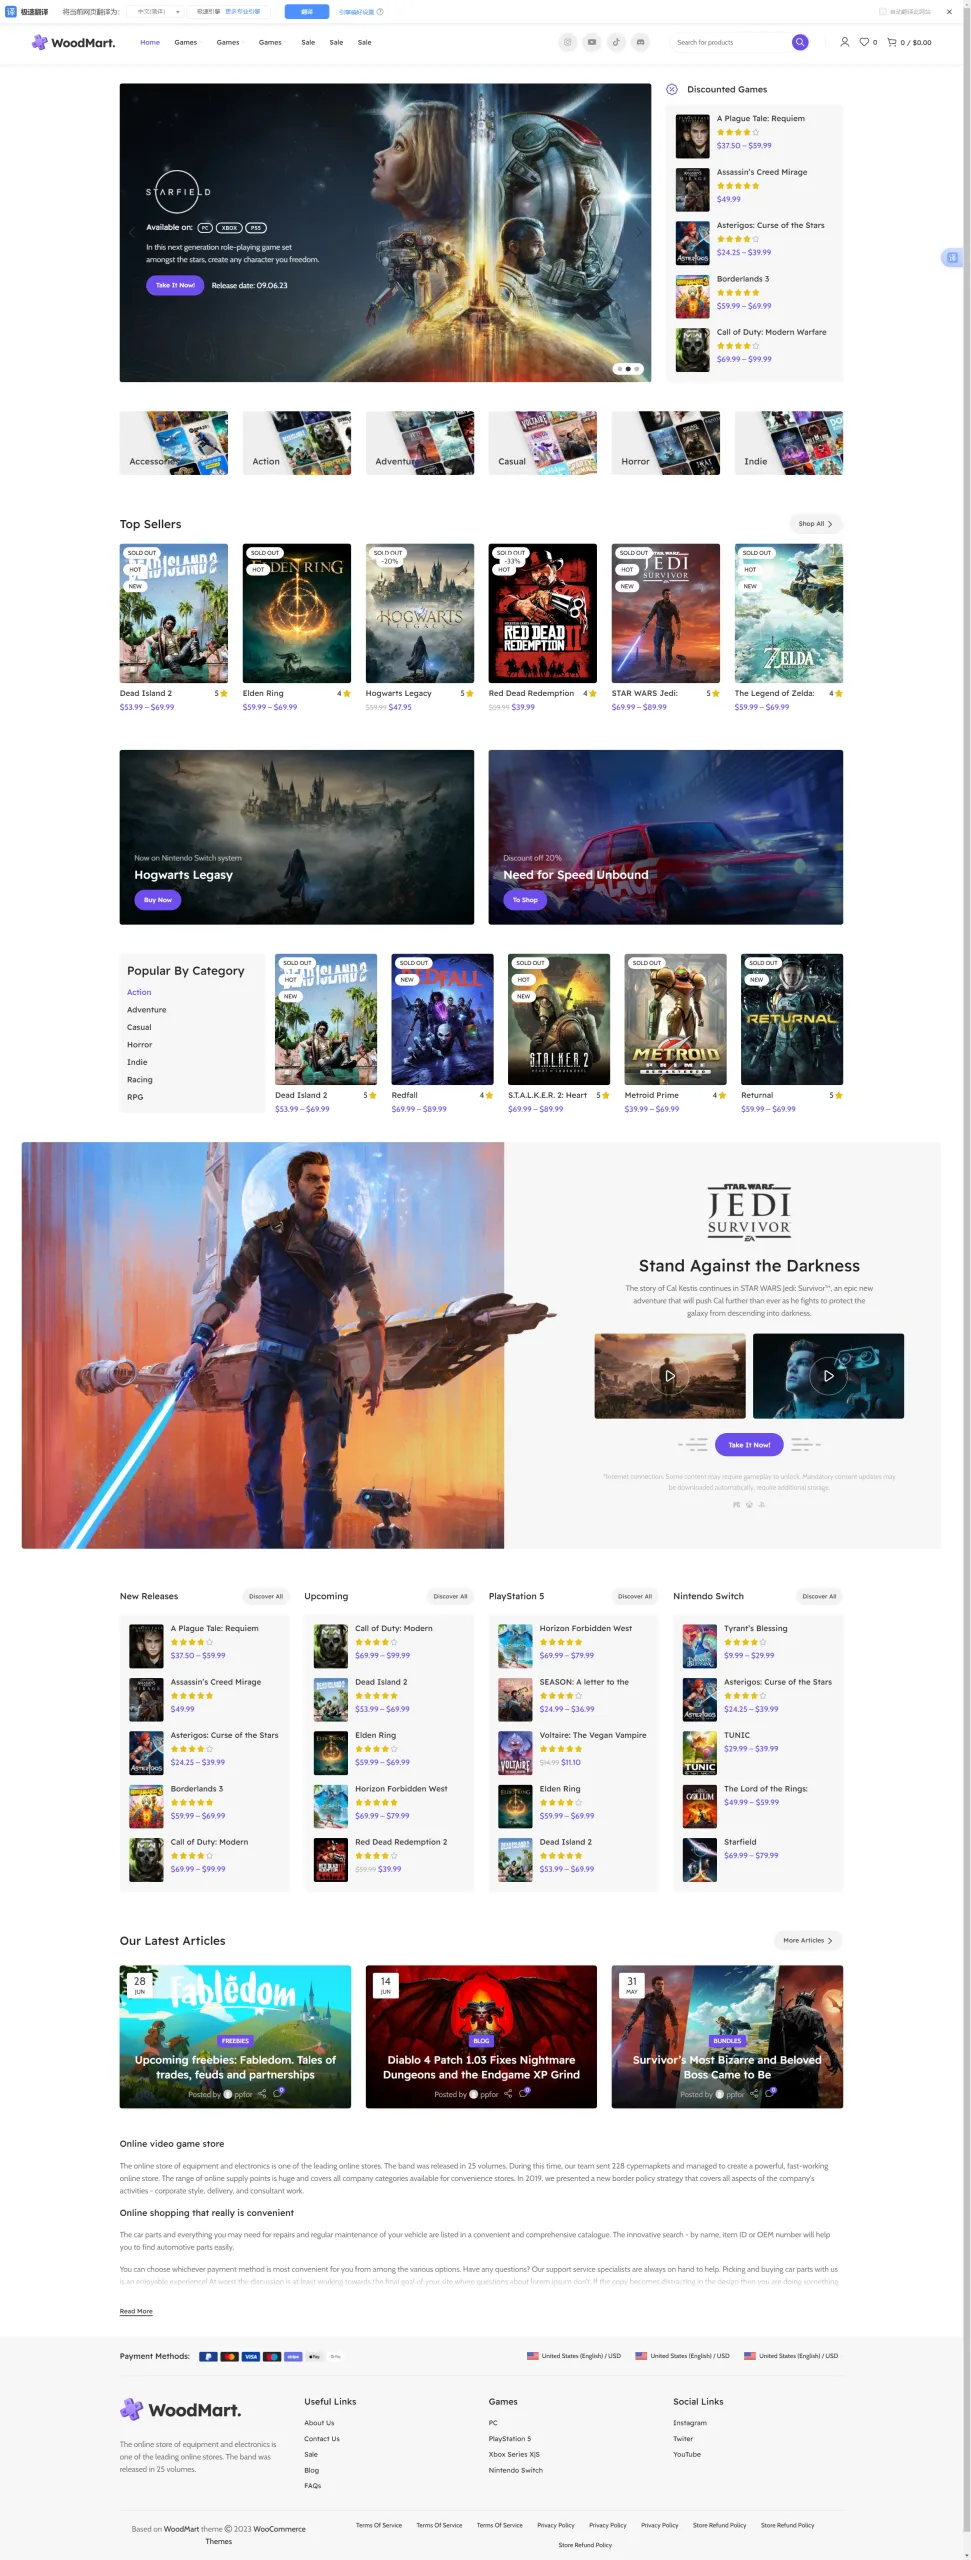Select RPG in Popular By Category list
The image size is (971, 2560).
point(135,1097)
